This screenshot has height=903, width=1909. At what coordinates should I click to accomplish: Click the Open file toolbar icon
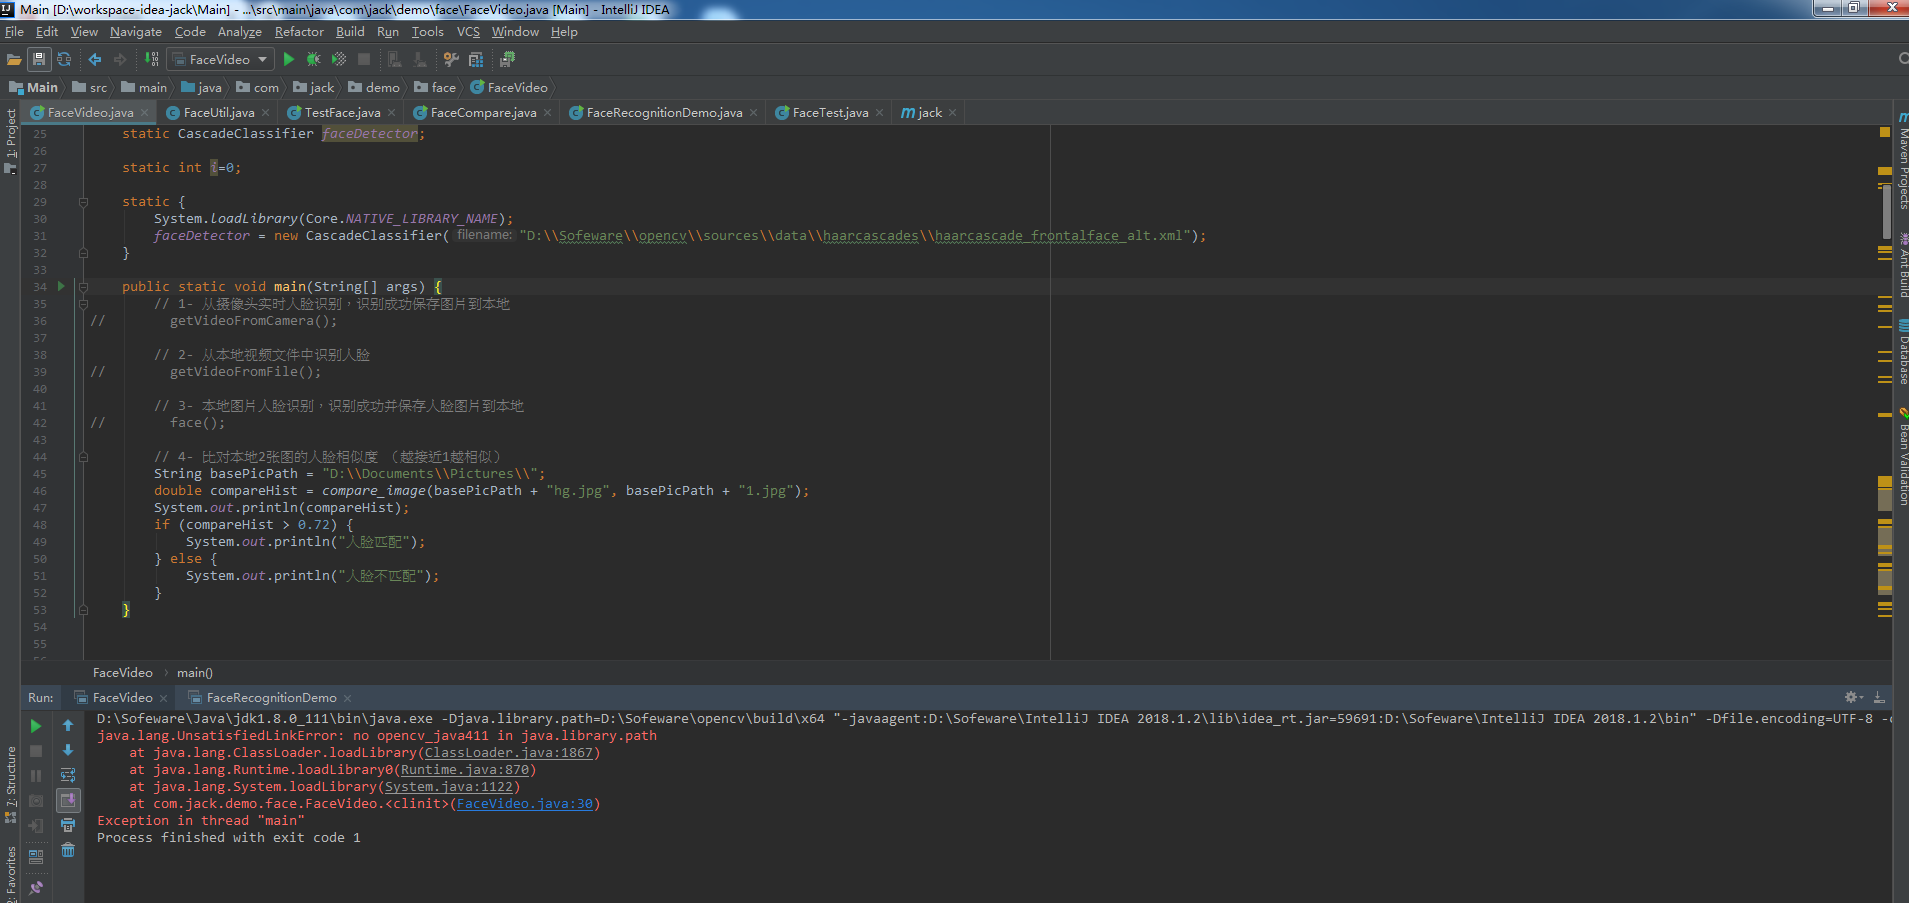14,60
